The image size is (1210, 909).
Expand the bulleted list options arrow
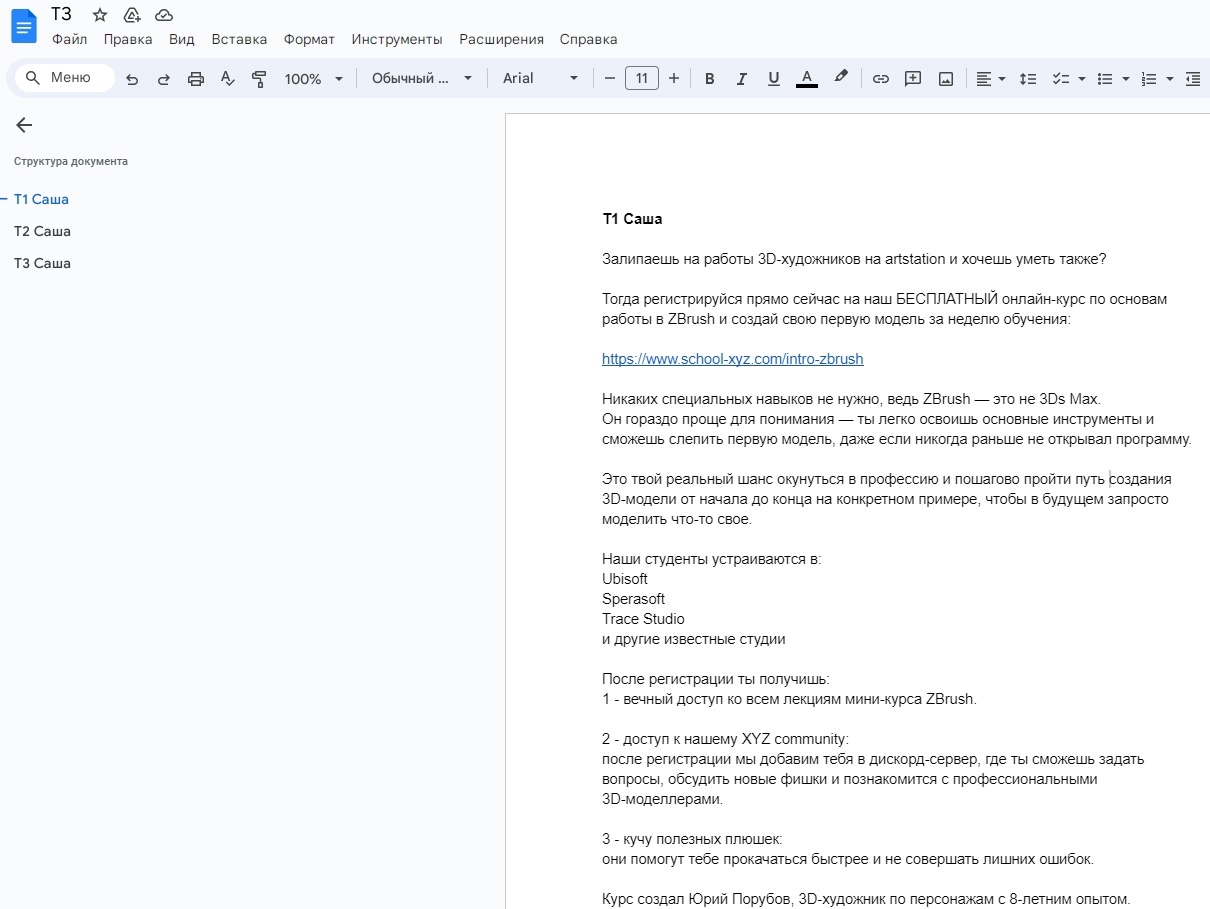1126,79
